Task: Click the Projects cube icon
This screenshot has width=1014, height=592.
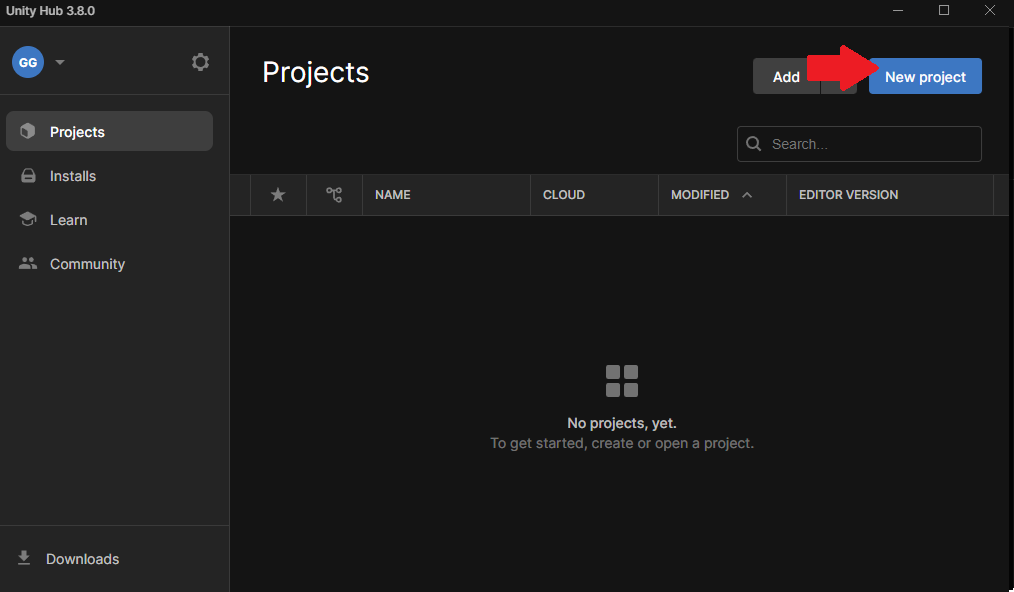Action: (x=28, y=131)
